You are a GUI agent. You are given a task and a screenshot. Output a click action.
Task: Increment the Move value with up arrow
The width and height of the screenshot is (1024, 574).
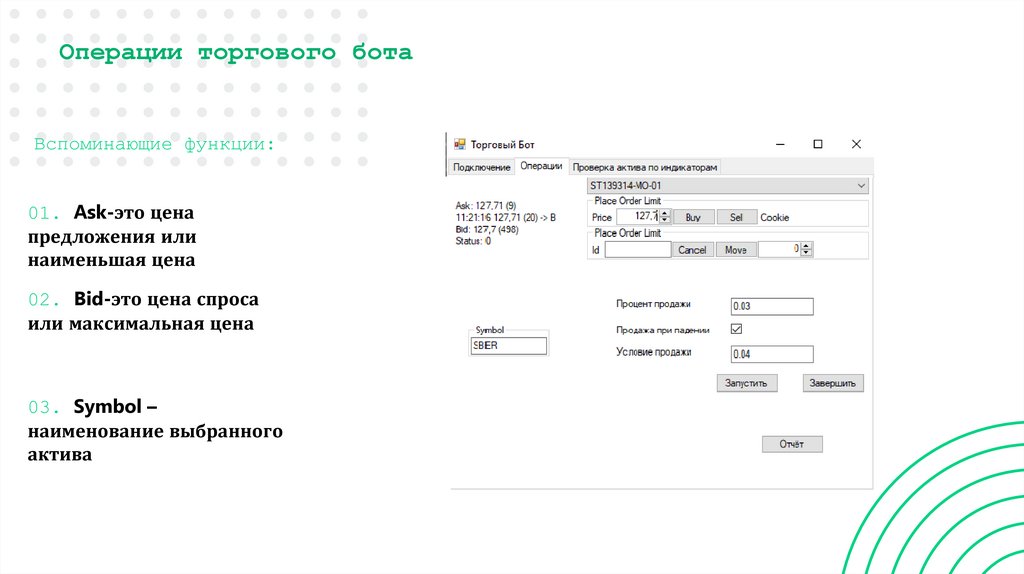tap(807, 246)
